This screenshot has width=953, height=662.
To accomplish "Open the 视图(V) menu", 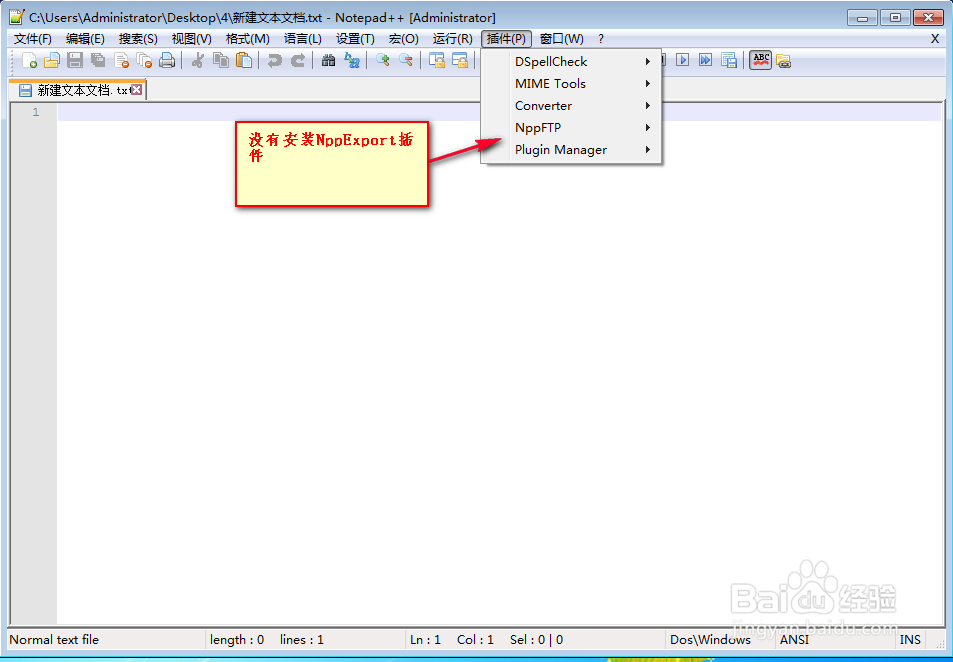I will [191, 39].
